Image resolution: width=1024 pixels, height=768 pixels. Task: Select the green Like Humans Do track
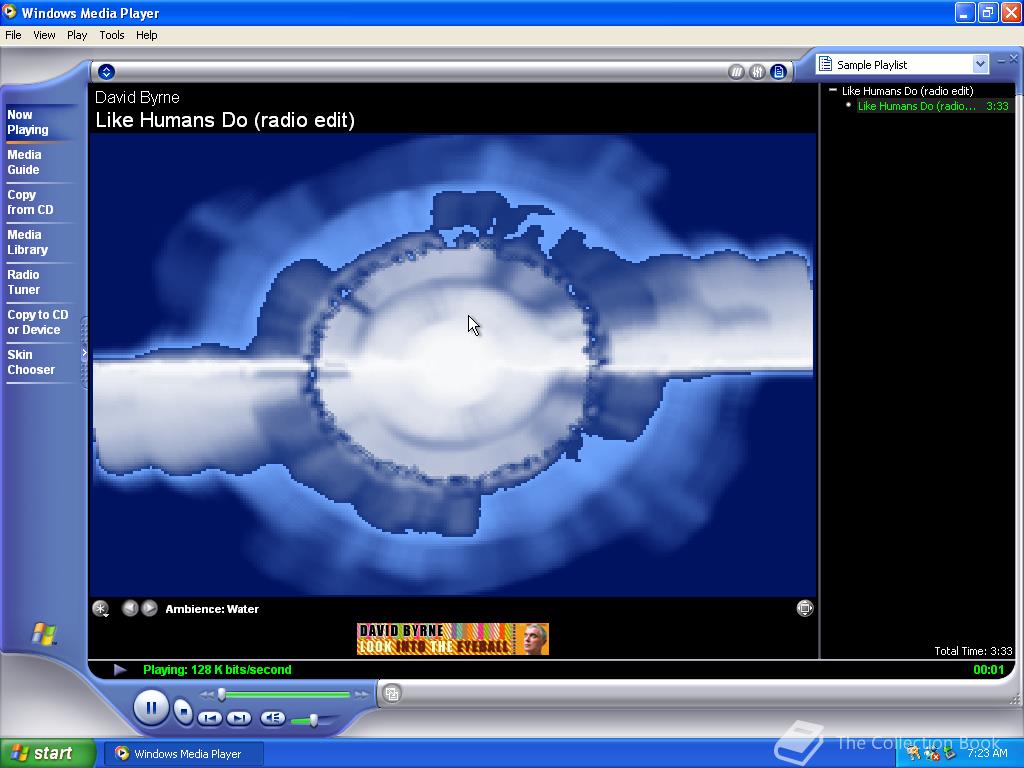point(933,106)
